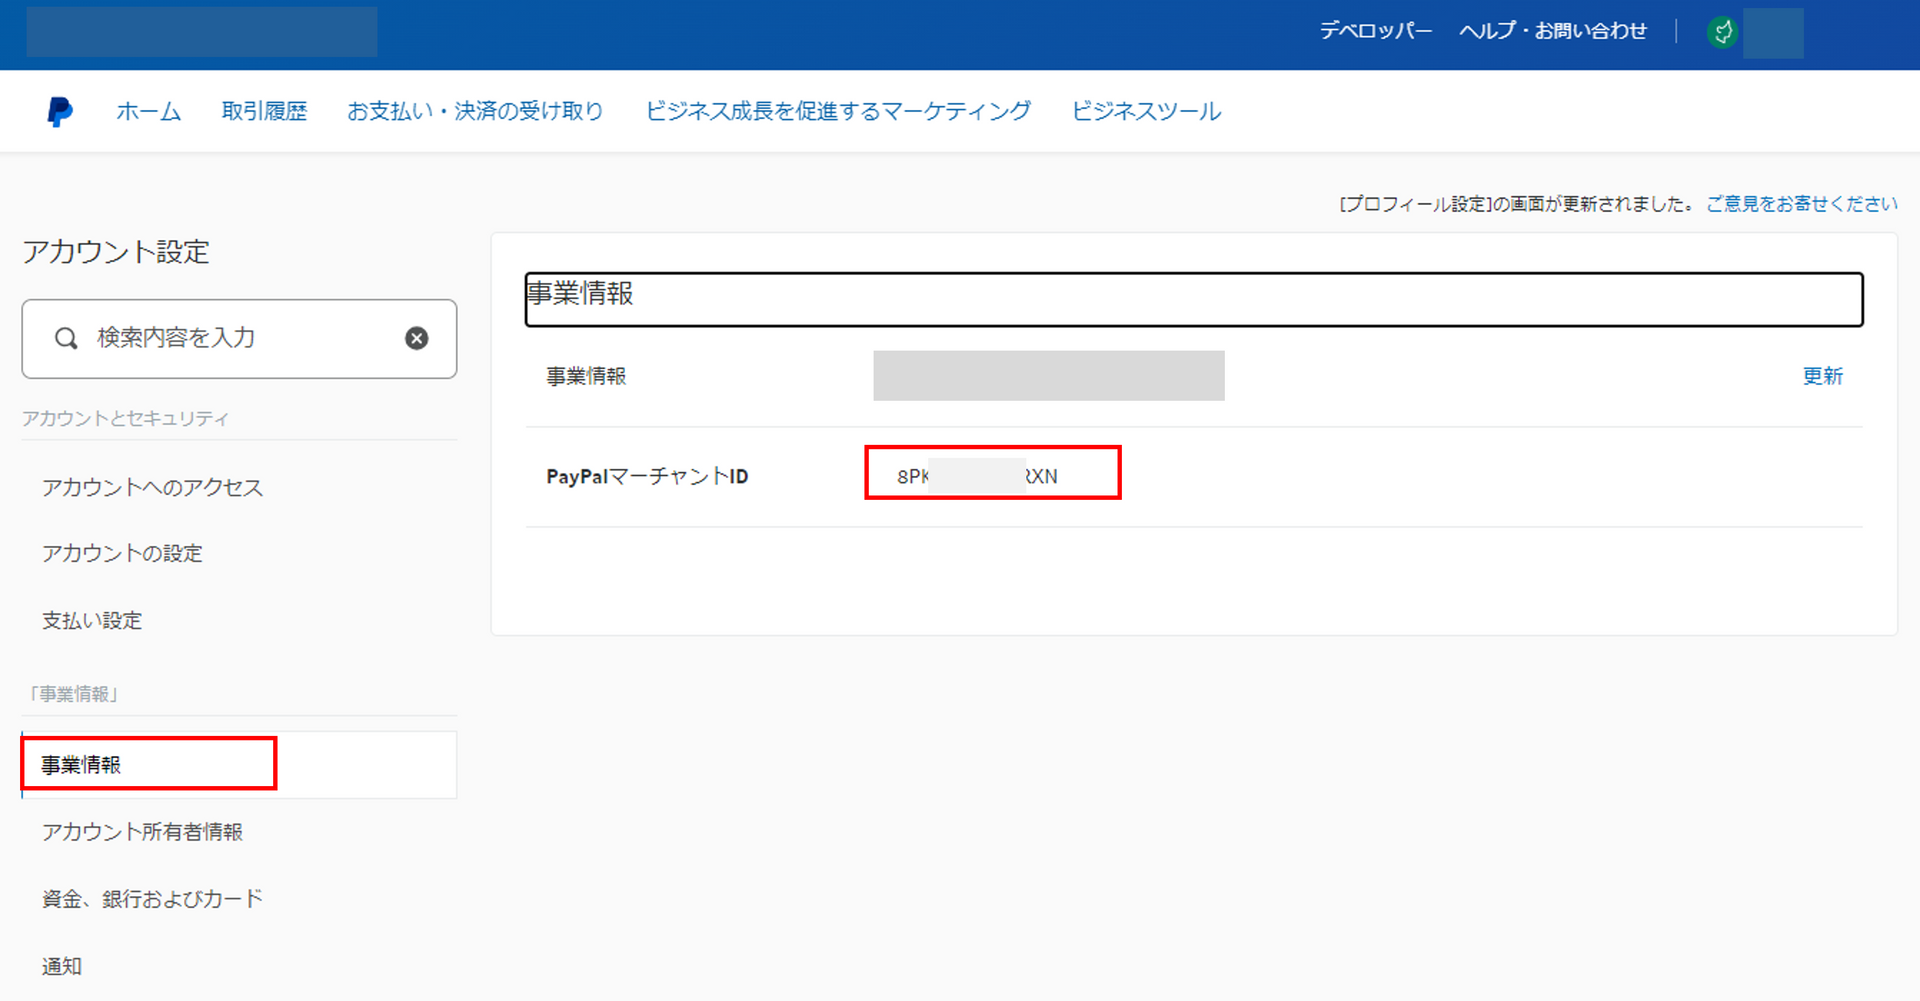Open ヘルプ・お問い合わせ link
1920x1001 pixels.
1552,31
